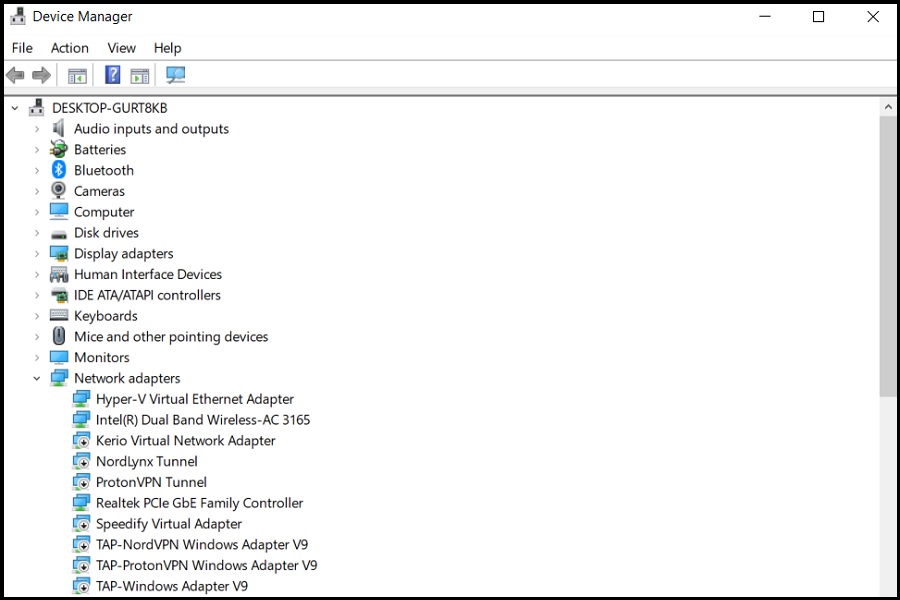The height and width of the screenshot is (600, 900).
Task: Click the Scan for hardware changes icon
Action: (x=175, y=74)
